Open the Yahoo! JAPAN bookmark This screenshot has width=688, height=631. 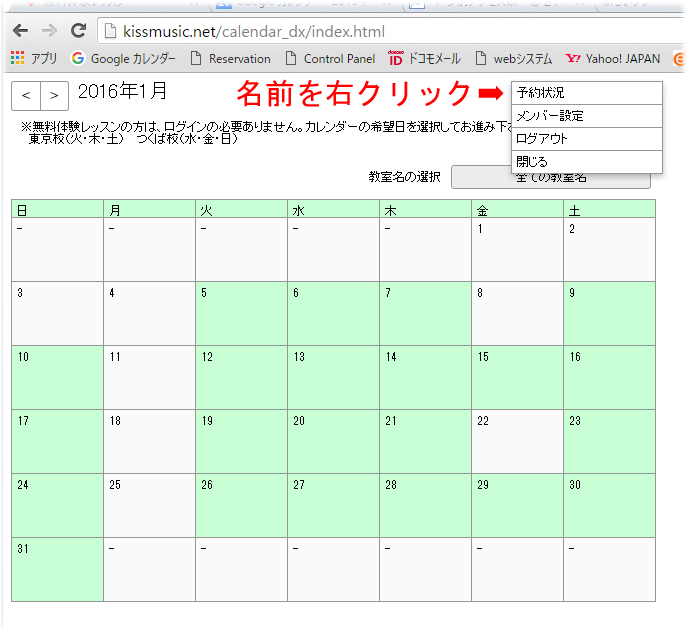tap(613, 58)
